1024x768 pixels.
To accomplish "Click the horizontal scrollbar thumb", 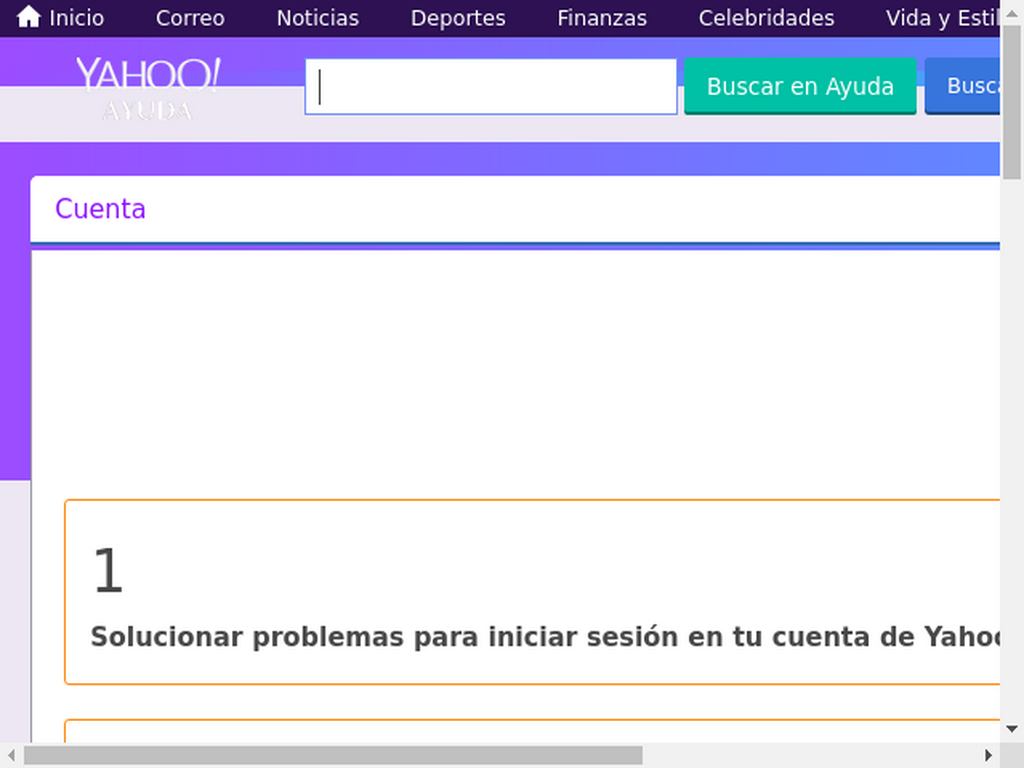I will click(x=333, y=755).
